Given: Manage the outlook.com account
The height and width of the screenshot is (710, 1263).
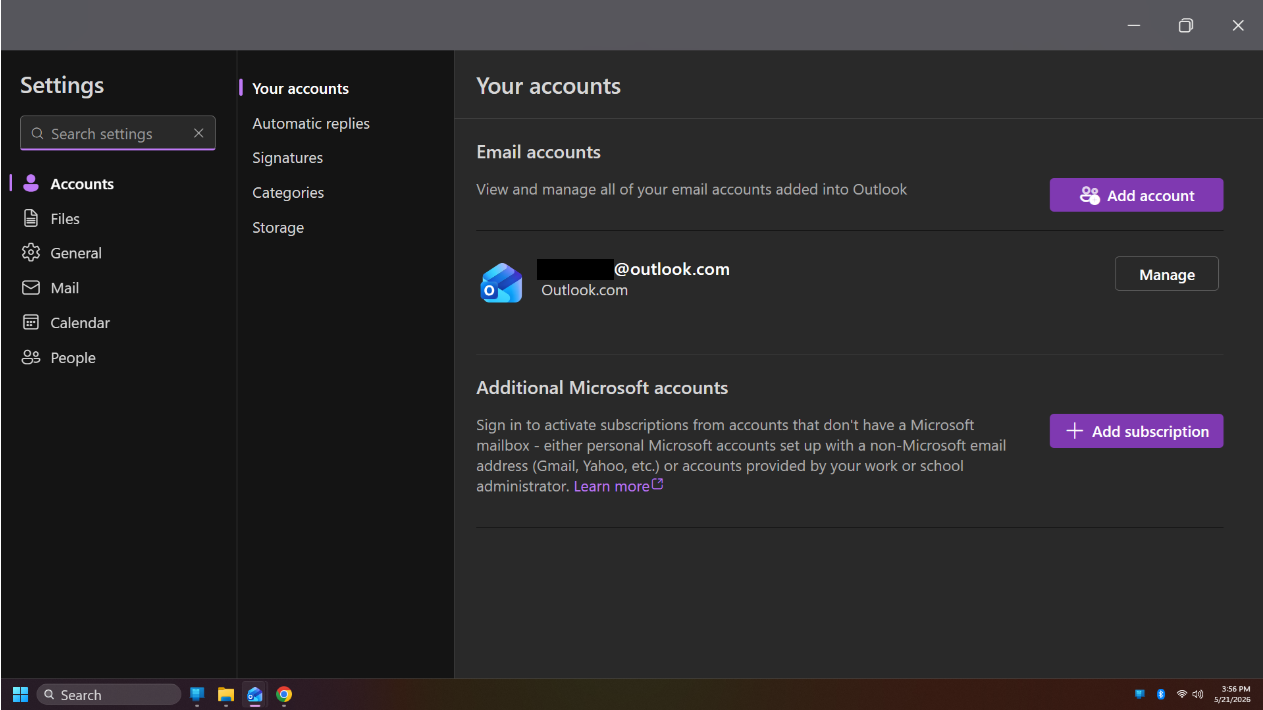Looking at the screenshot, I should tap(1167, 274).
